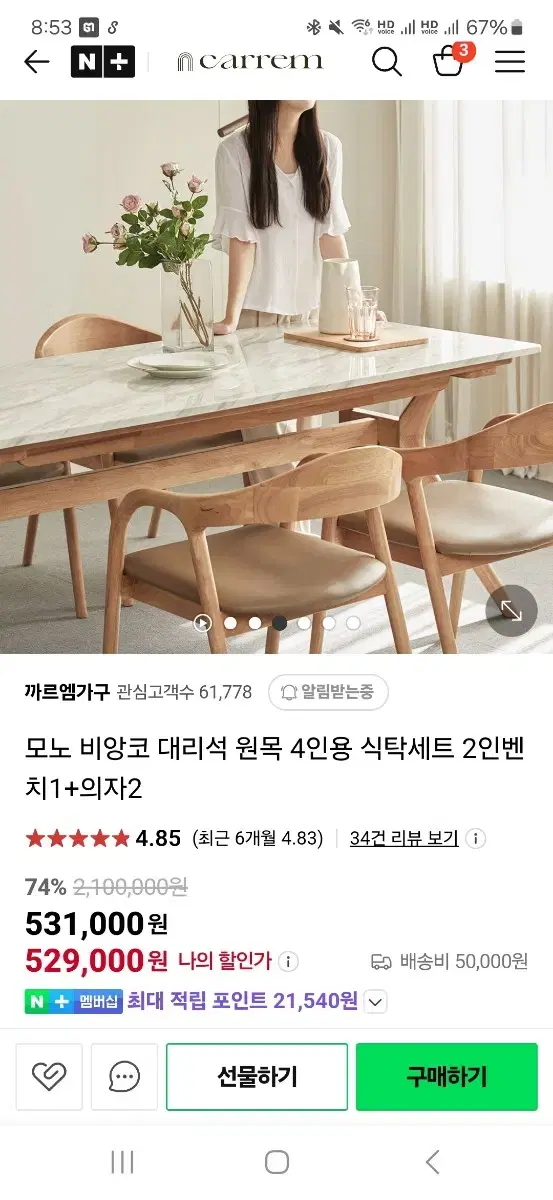553x1200 pixels.
Task: Open the chat inquiry icon
Action: [x=124, y=1076]
